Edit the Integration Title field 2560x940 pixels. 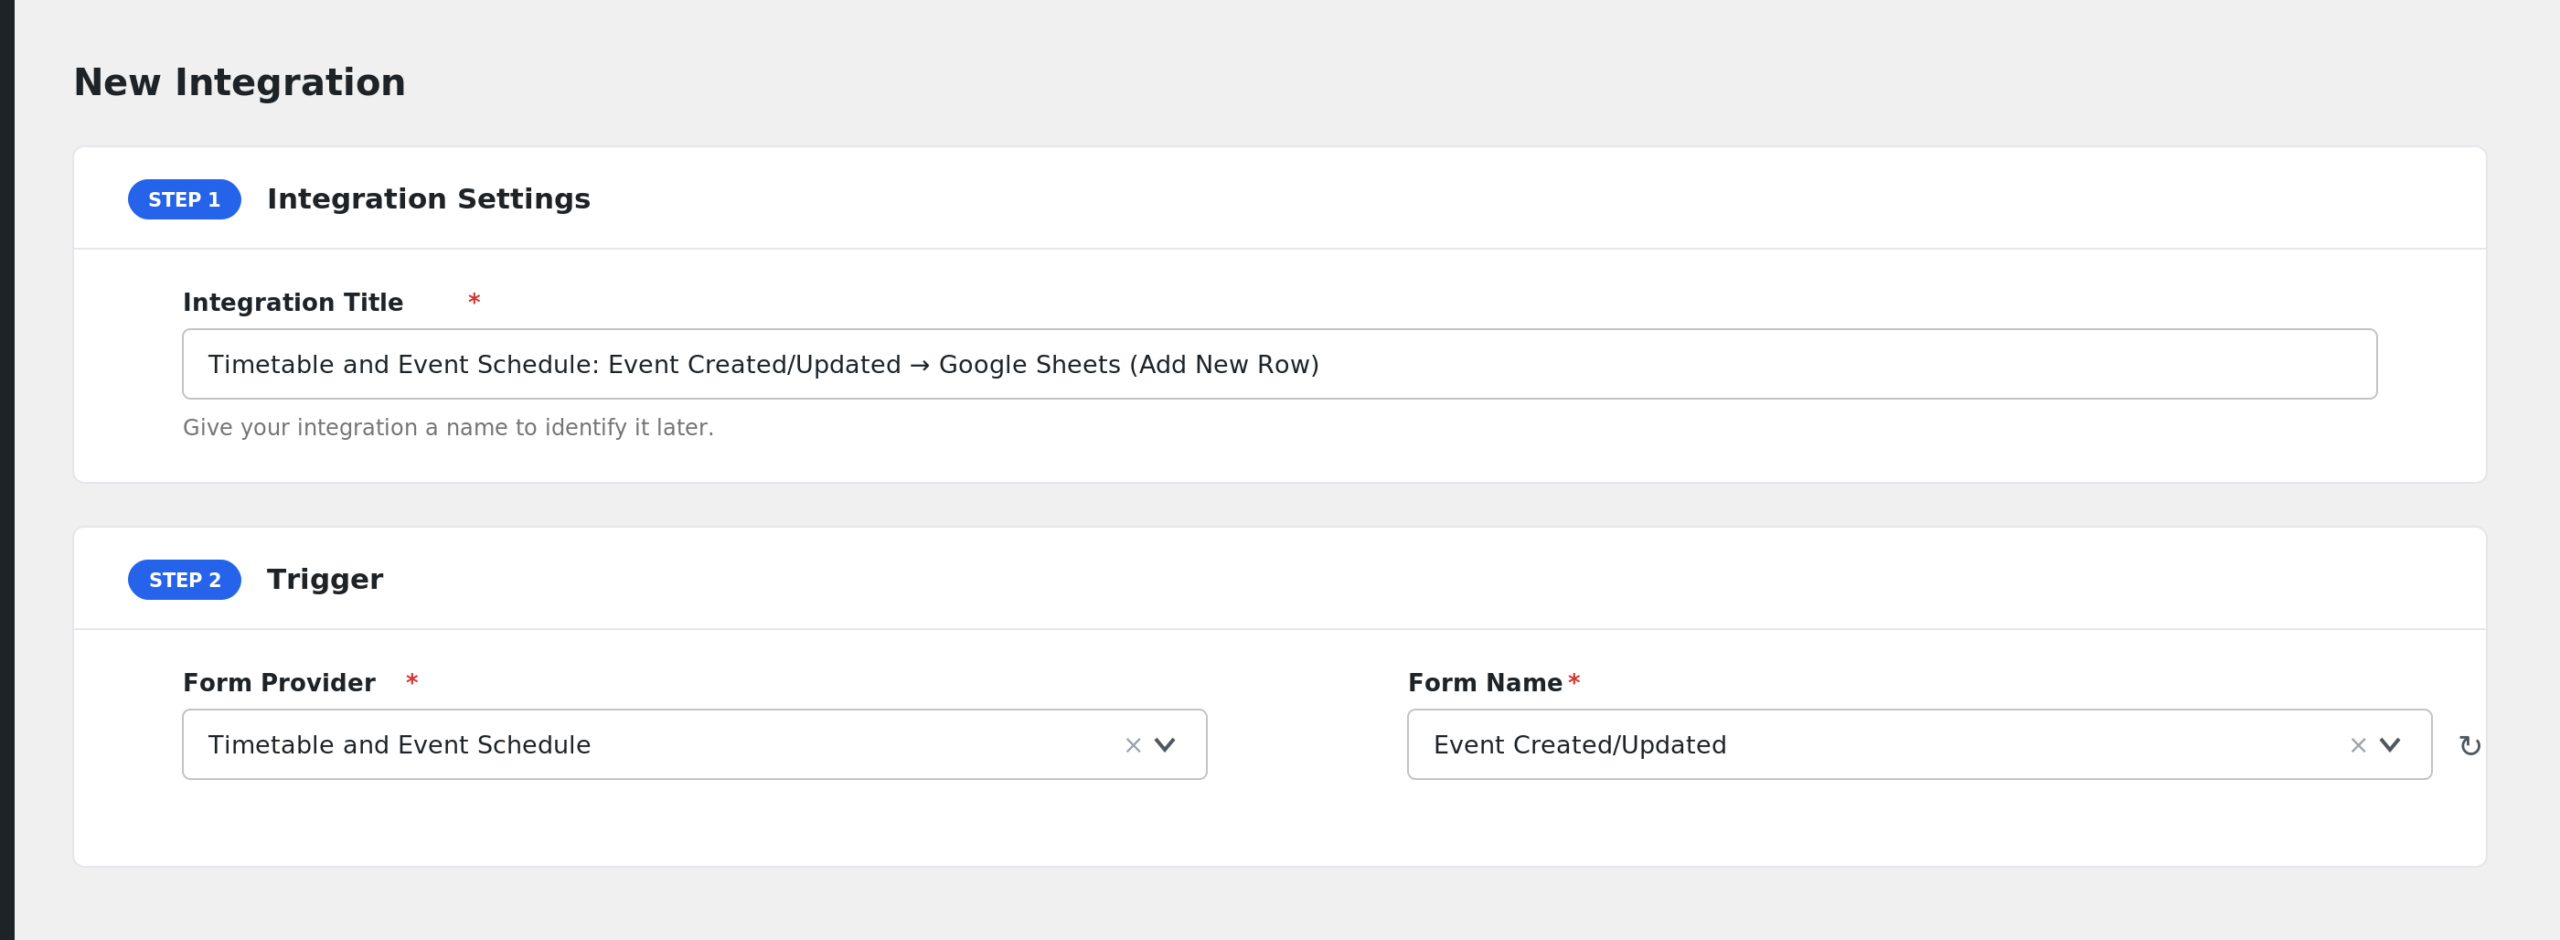pyautogui.click(x=1279, y=364)
